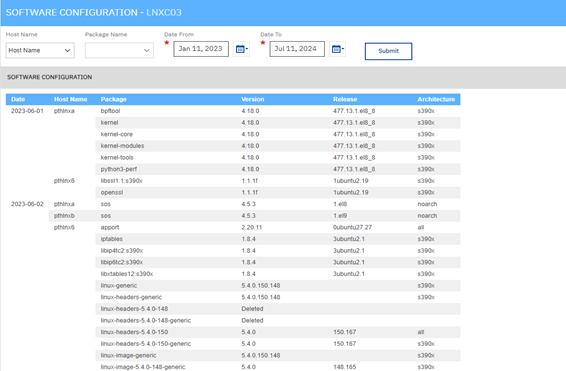566x371 pixels.
Task: Click the apport package cell
Action: tap(110, 227)
